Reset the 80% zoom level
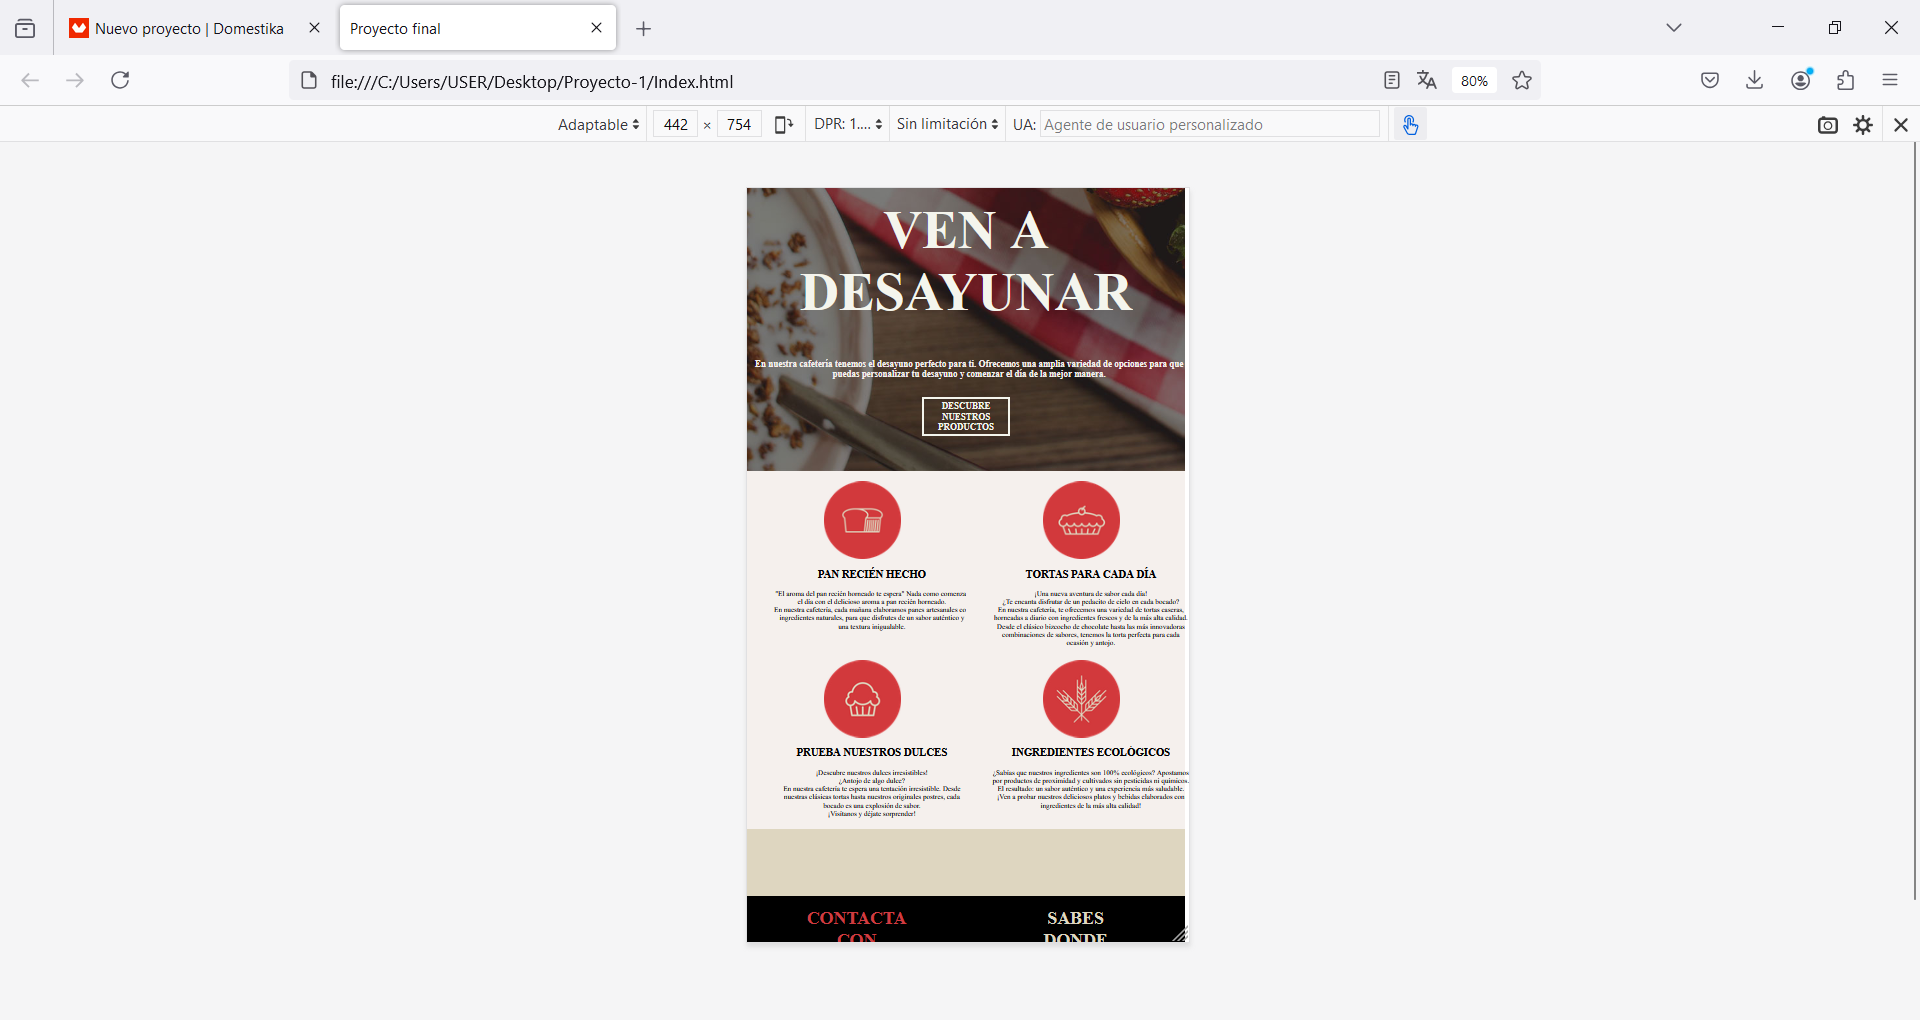The width and height of the screenshot is (1920, 1020). 1474,81
